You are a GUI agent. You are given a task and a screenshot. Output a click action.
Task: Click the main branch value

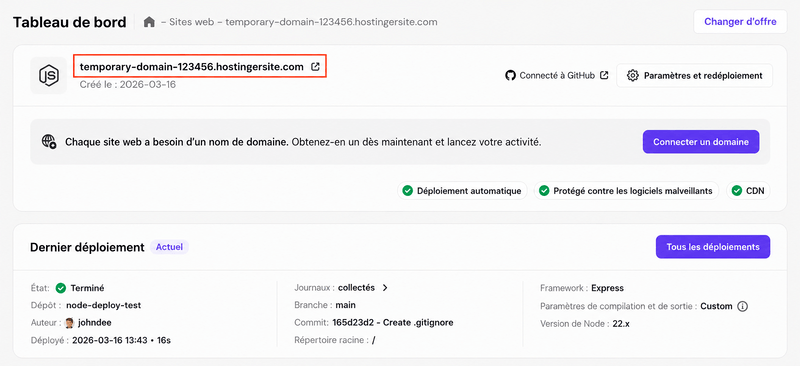345,305
